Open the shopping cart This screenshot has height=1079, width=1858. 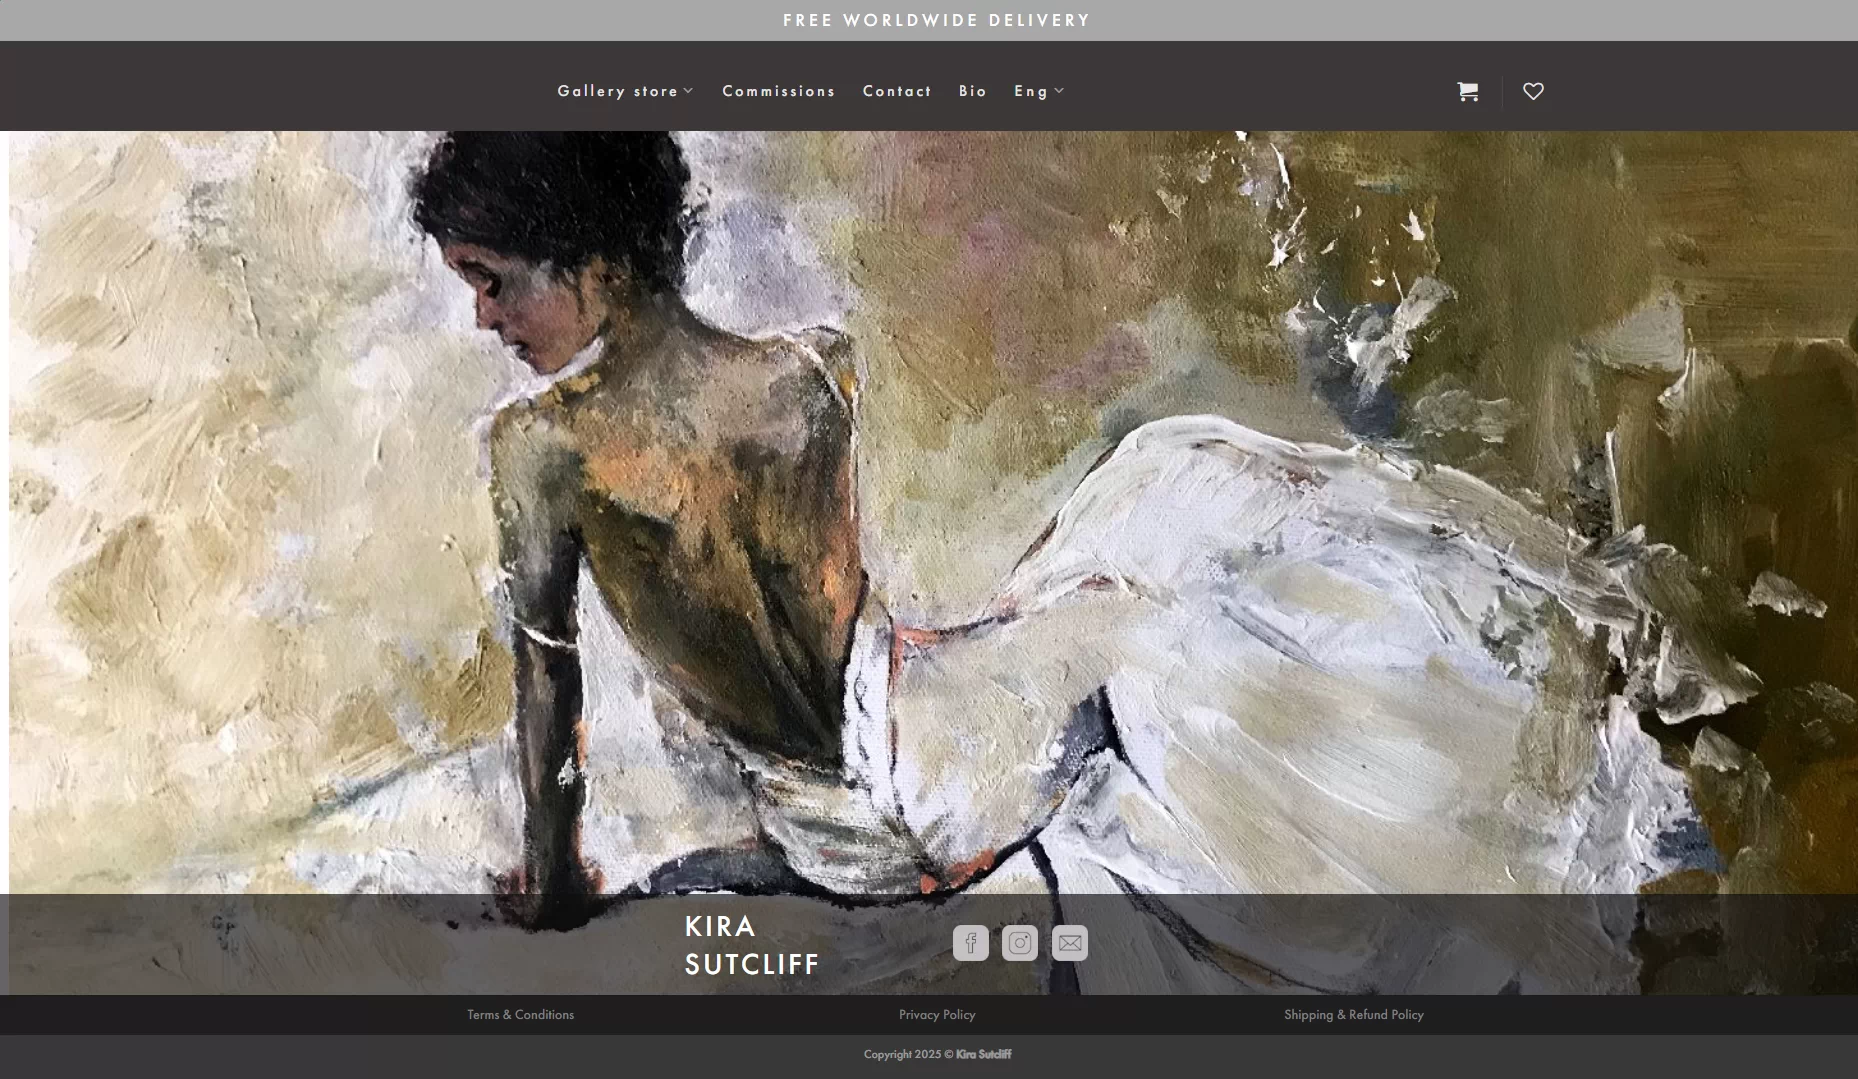[x=1467, y=92]
